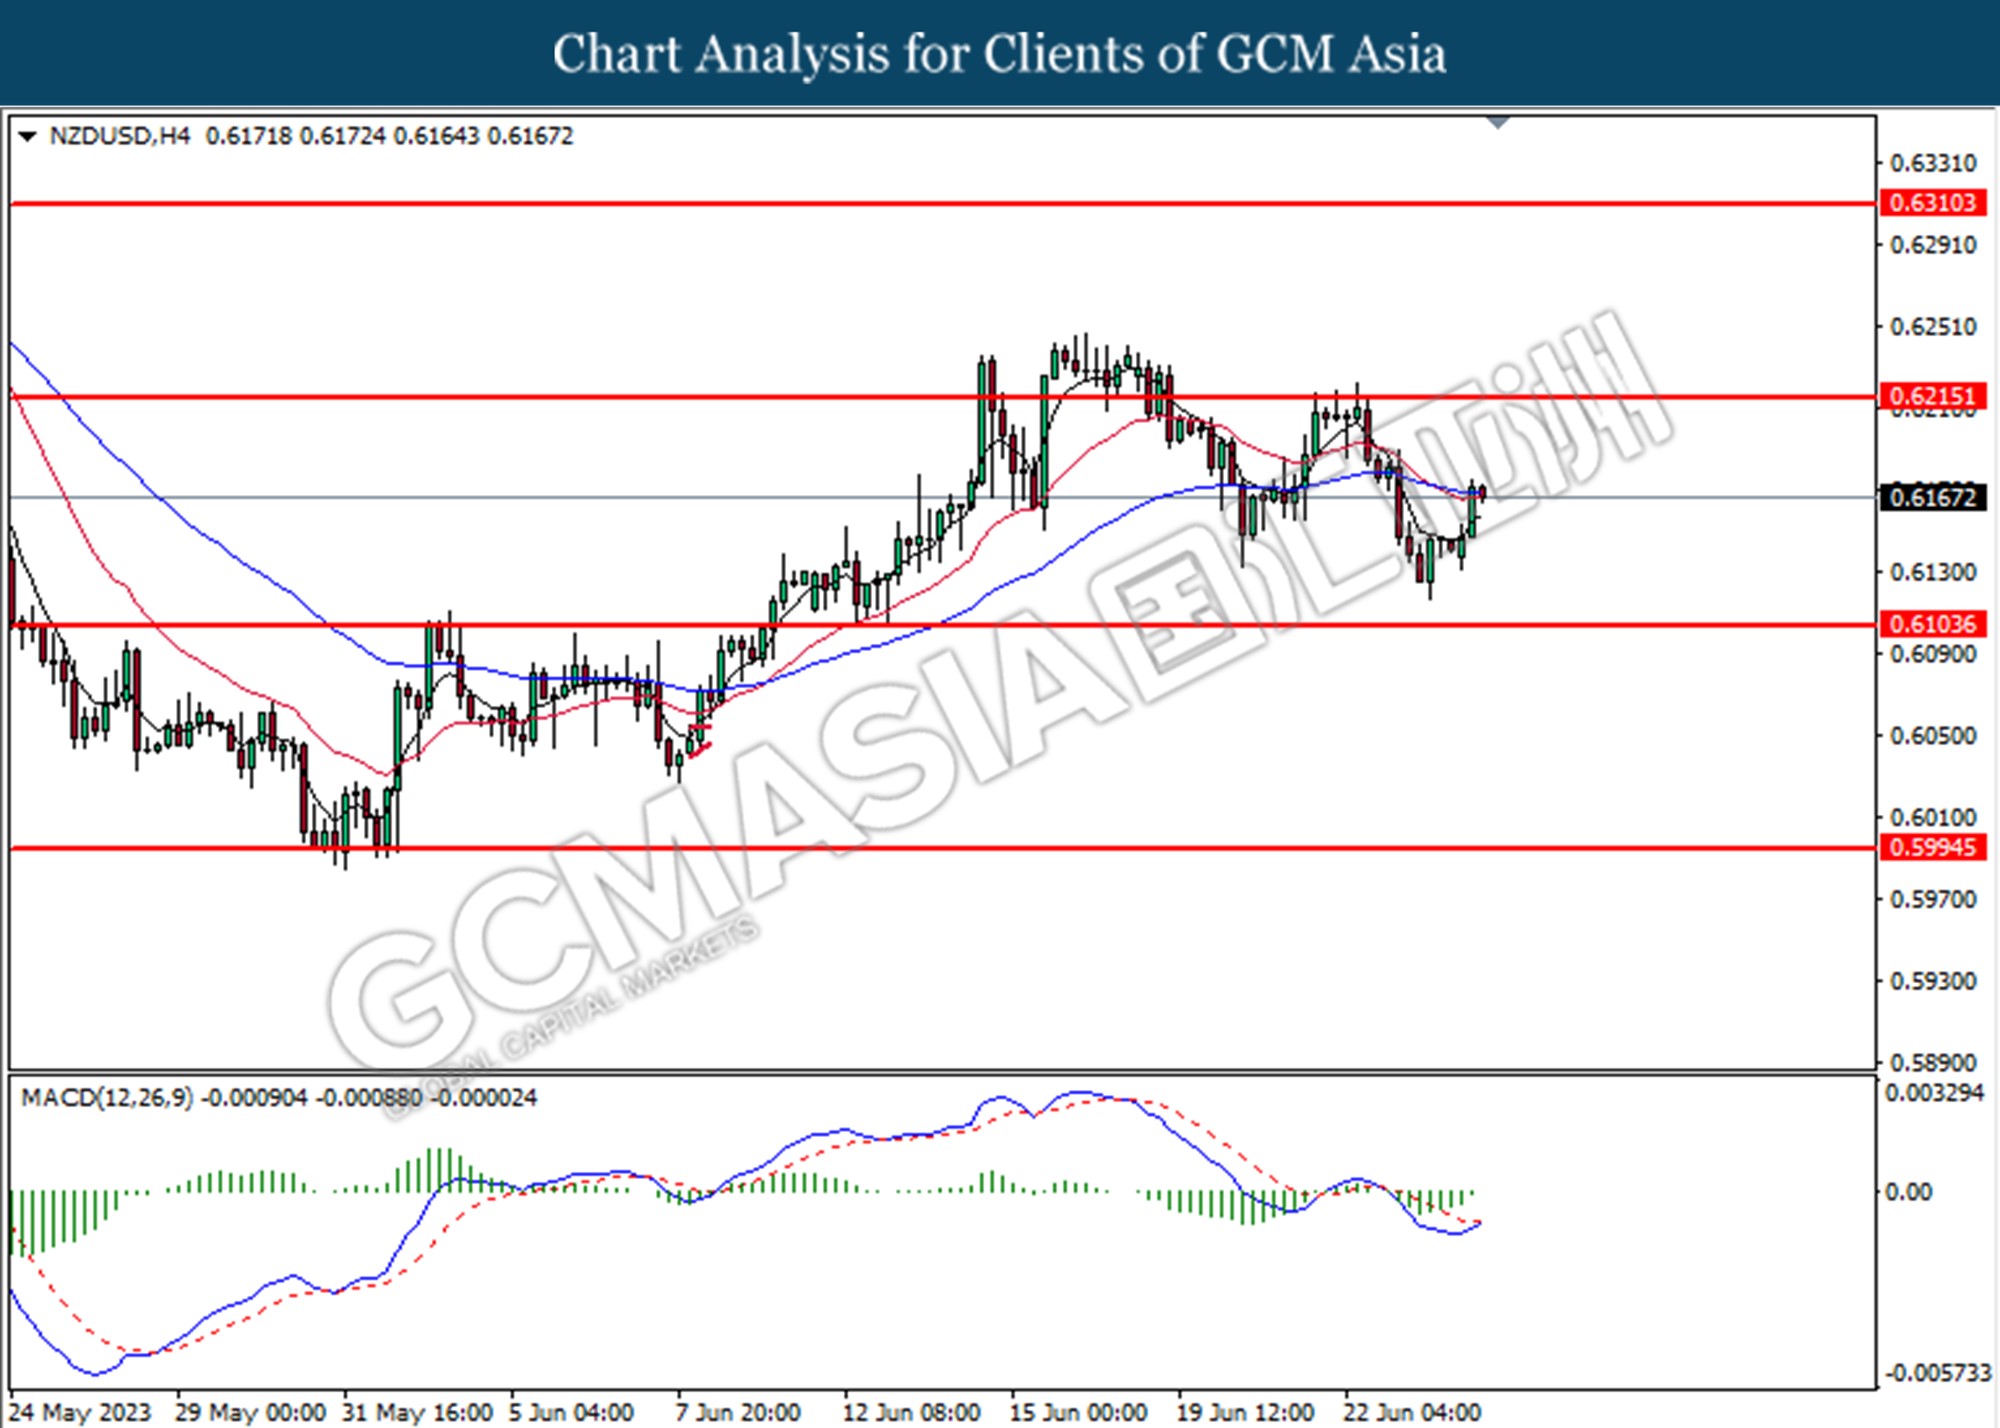The width and height of the screenshot is (2000, 1428).
Task: Click the 0.60100 price scale value
Action: coord(1933,818)
